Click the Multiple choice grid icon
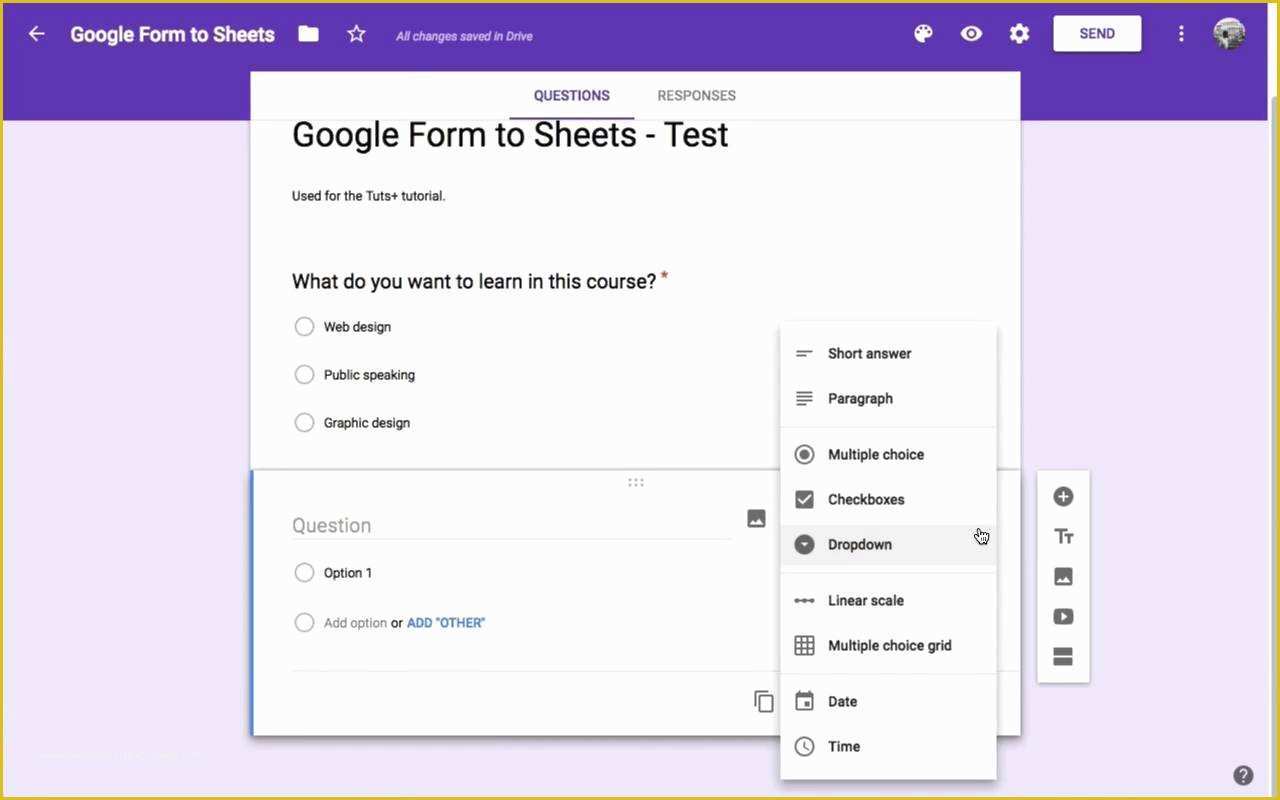The width and height of the screenshot is (1280, 800). pyautogui.click(x=804, y=645)
